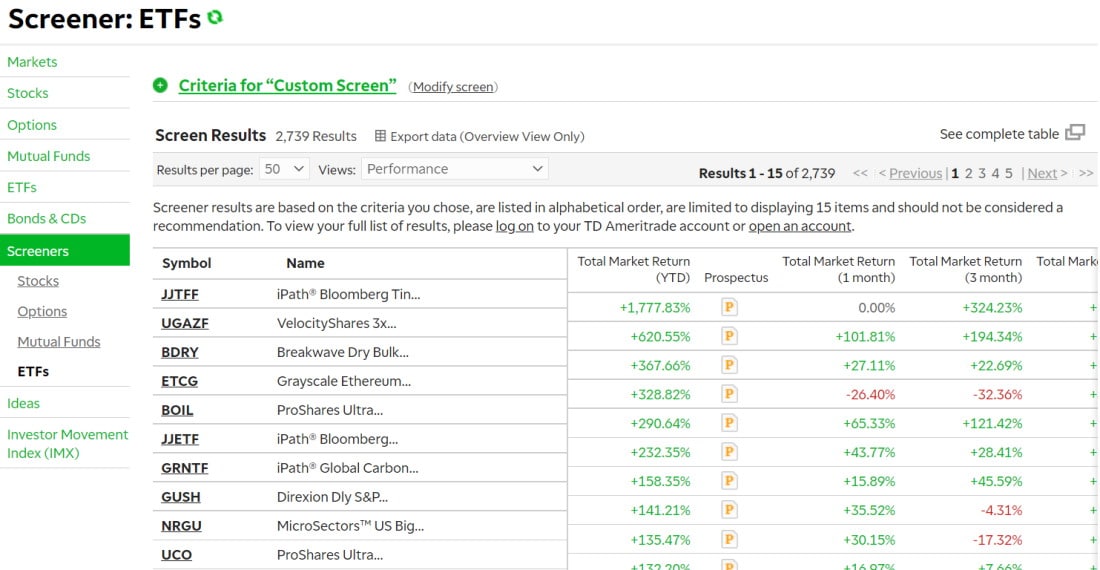Select the ETFs screener sub-item

33,372
